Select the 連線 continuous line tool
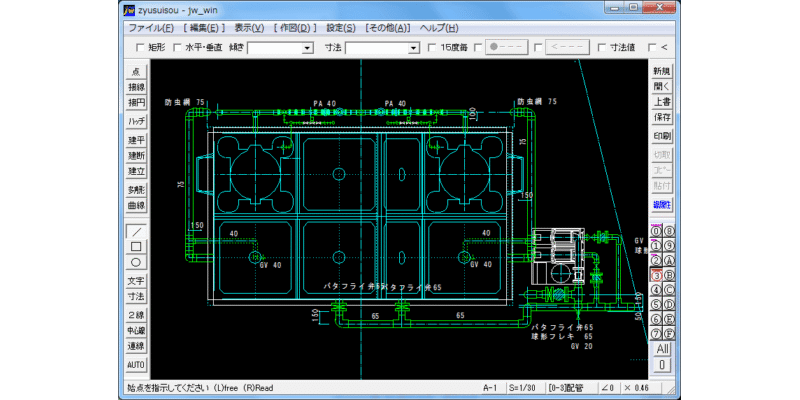This screenshot has width=800, height=400. click(x=136, y=346)
